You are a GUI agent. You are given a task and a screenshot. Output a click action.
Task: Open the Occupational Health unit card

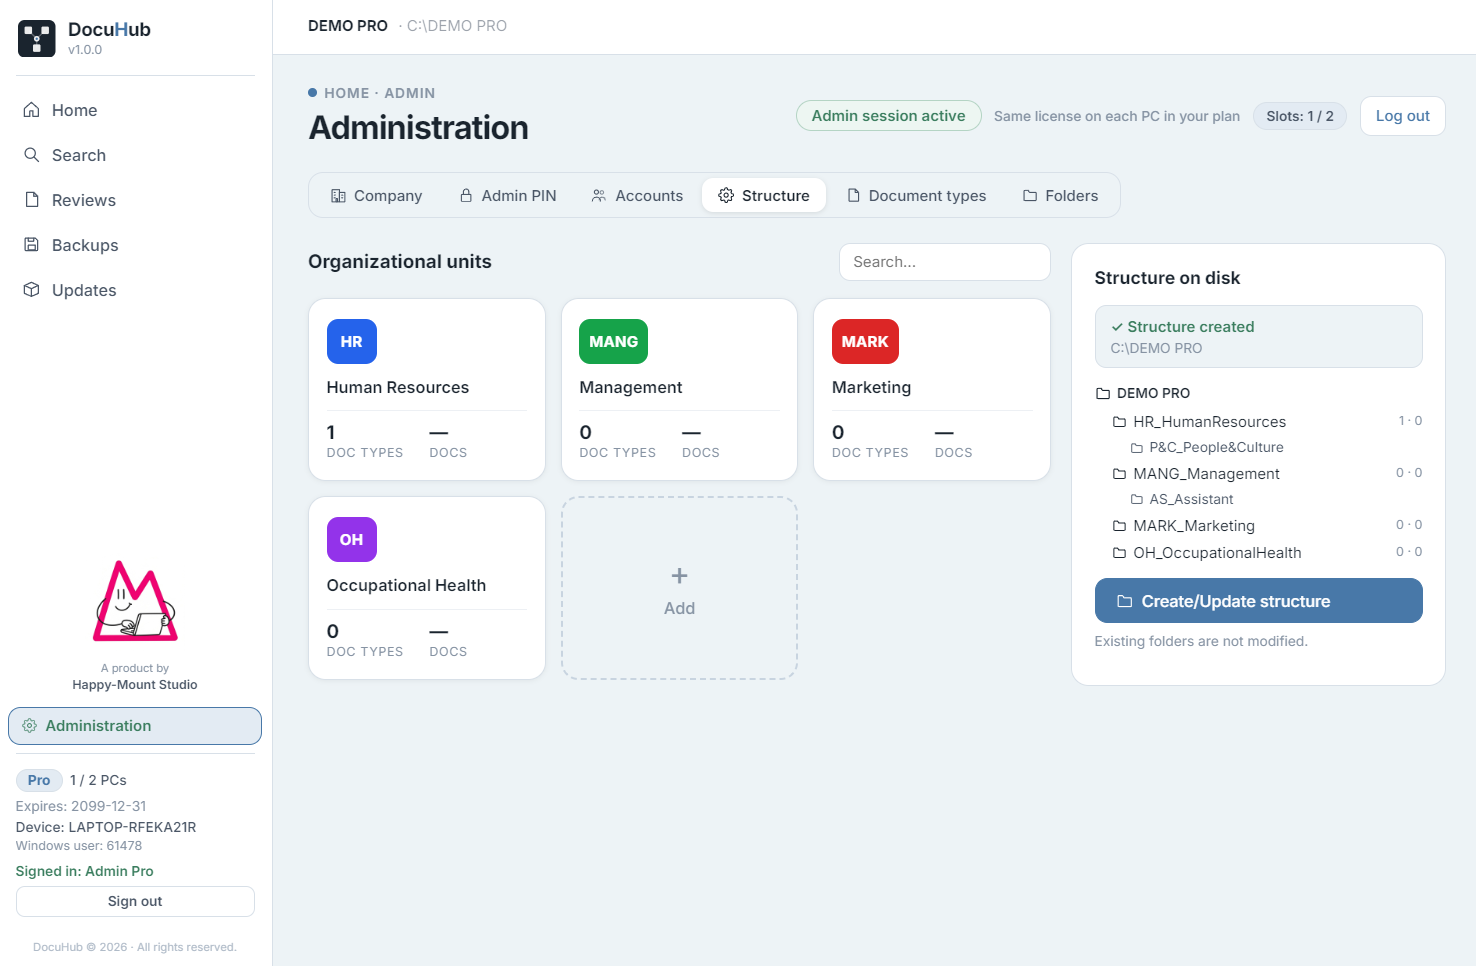427,588
